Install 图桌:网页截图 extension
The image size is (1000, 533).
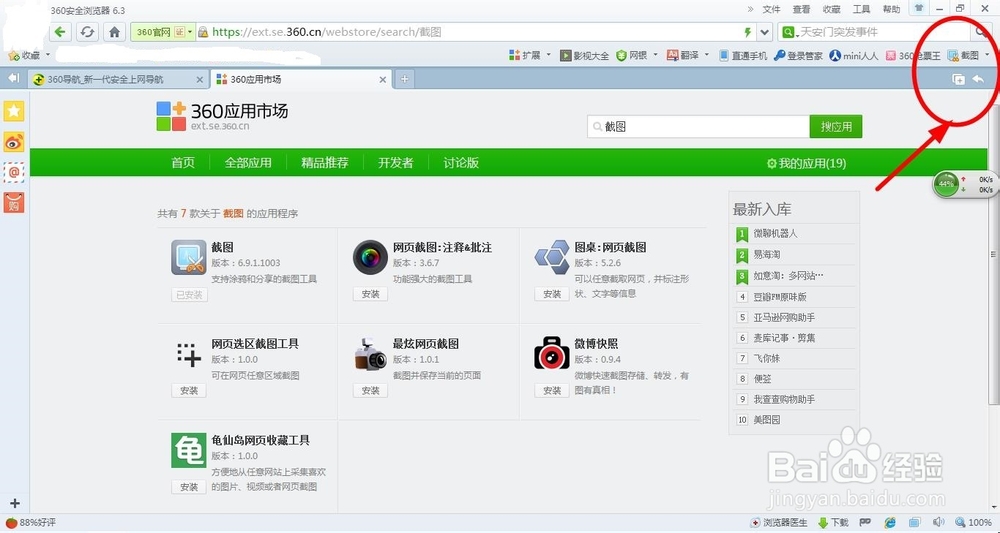click(552, 294)
